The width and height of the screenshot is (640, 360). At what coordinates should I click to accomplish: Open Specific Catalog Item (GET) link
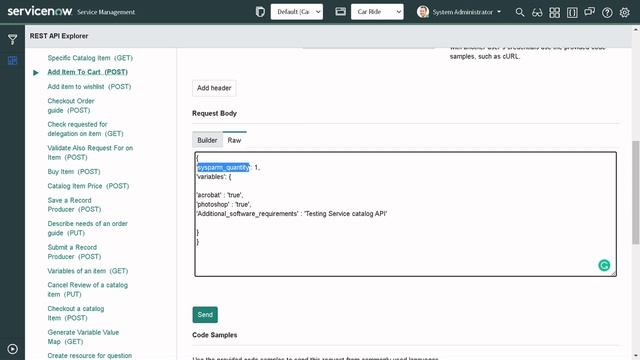(x=90, y=58)
